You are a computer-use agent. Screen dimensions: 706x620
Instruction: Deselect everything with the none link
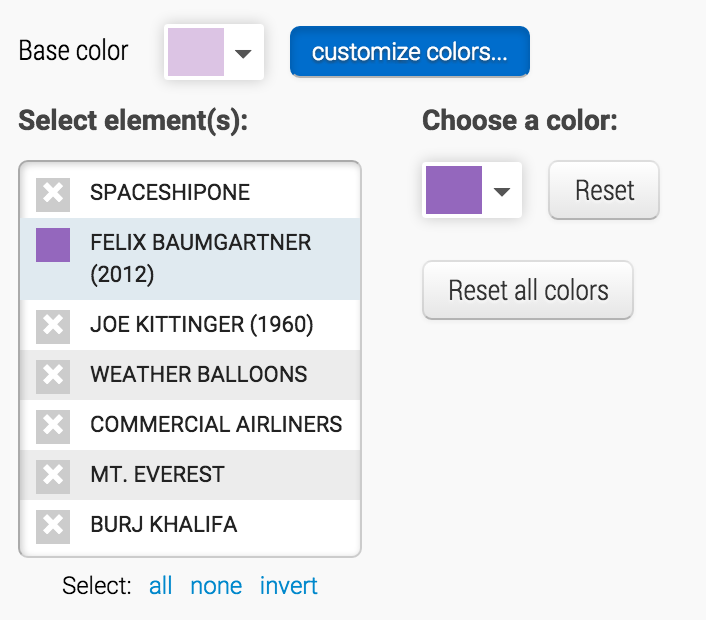click(216, 586)
